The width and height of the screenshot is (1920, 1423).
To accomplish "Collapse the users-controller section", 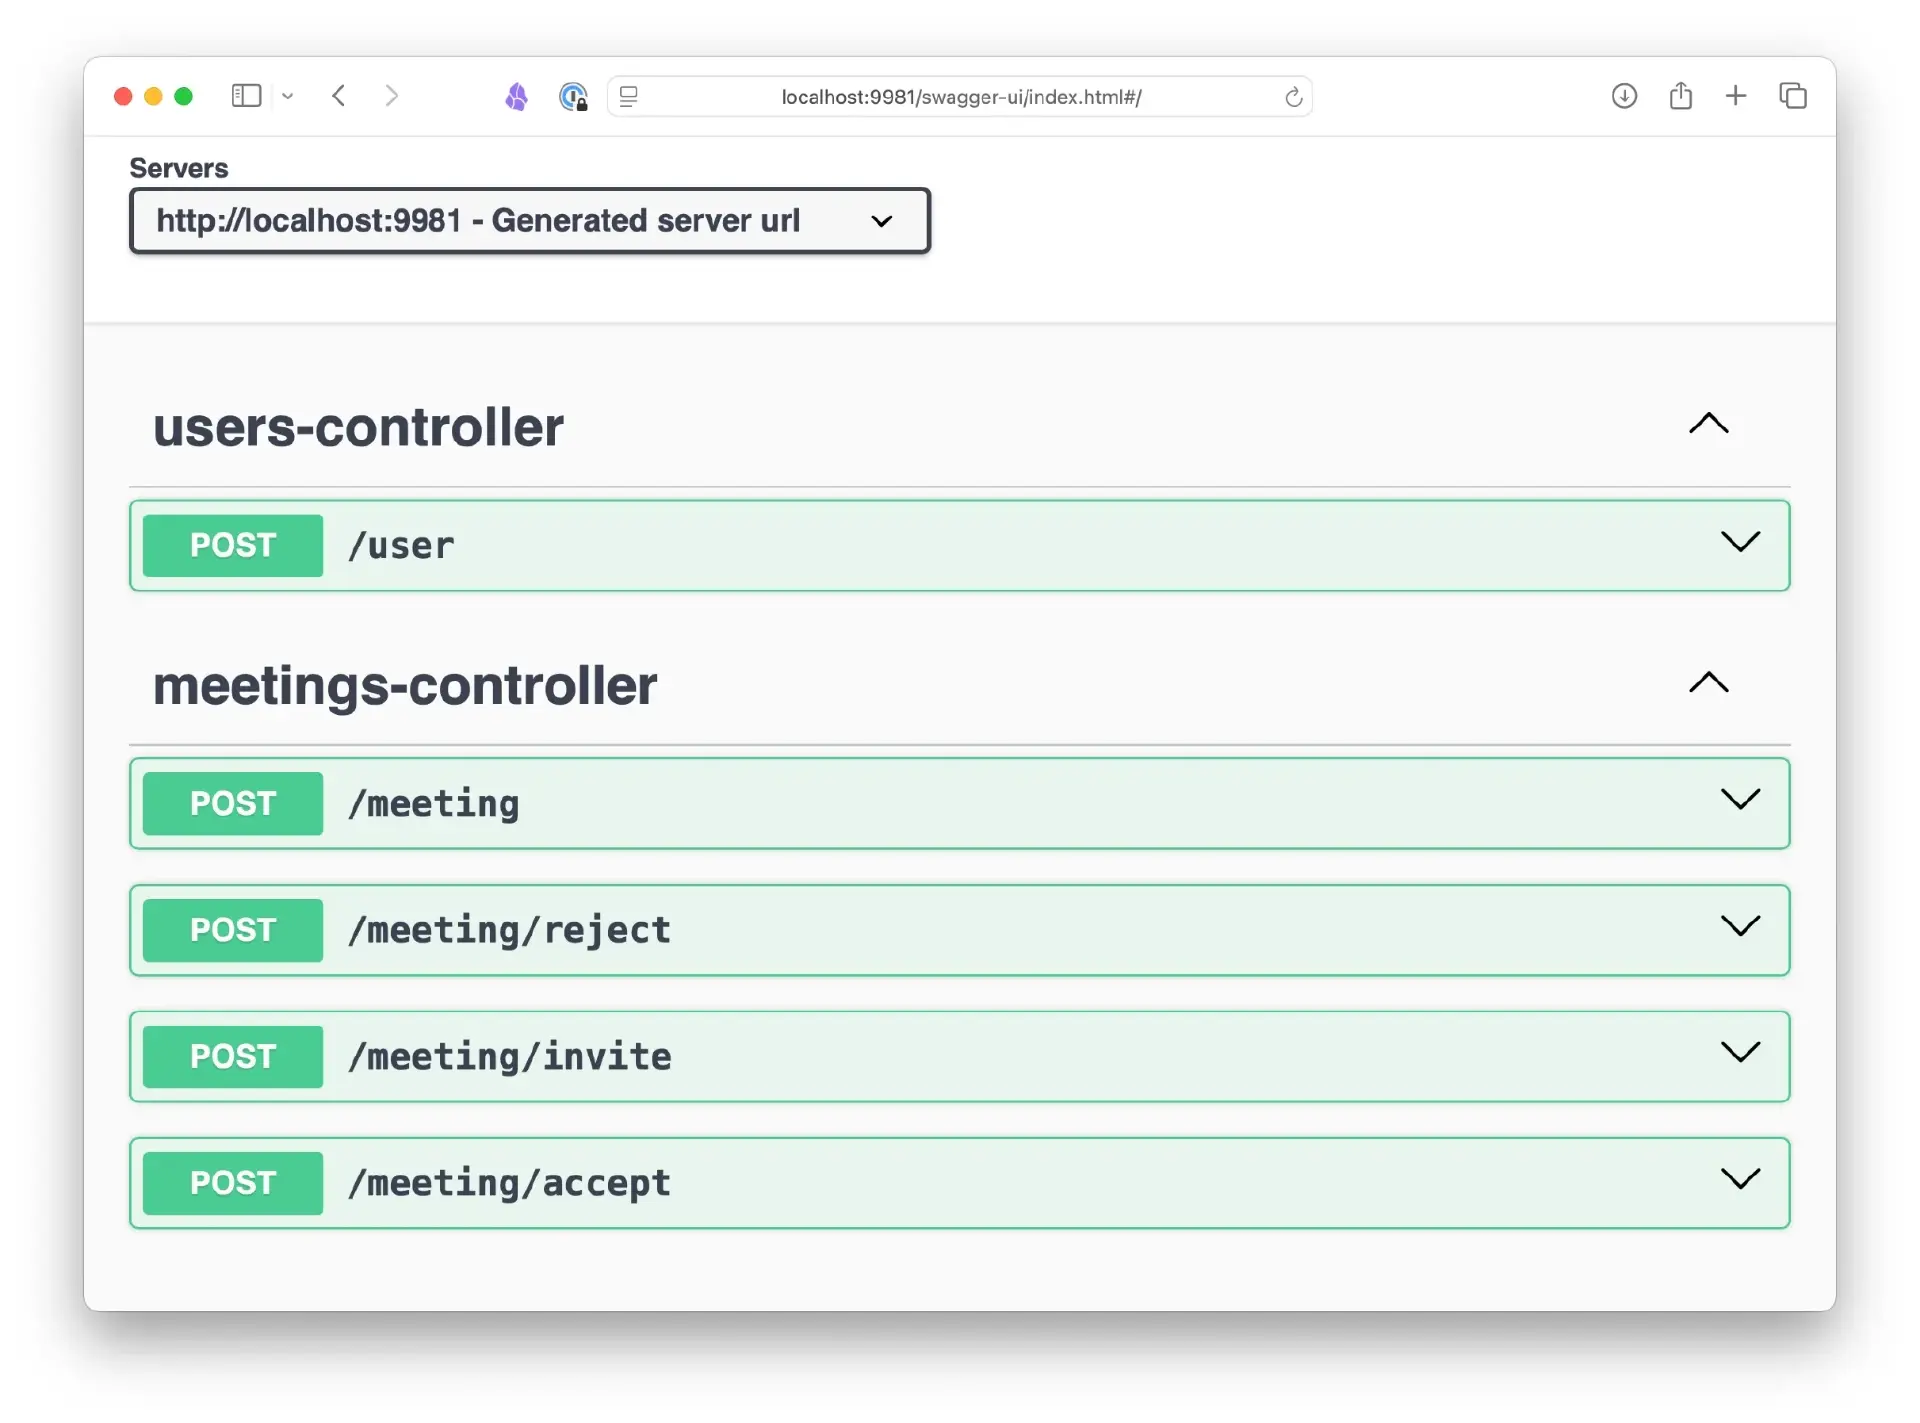I will coord(1708,424).
